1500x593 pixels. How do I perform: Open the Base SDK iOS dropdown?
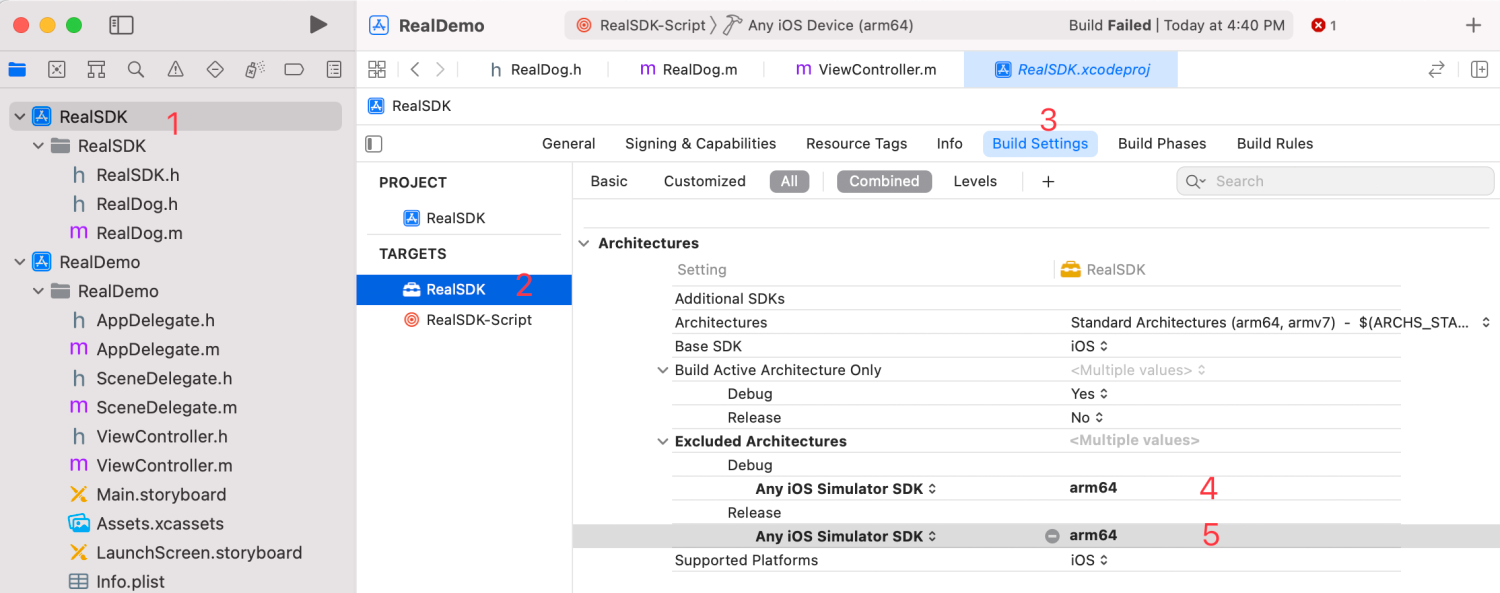pyautogui.click(x=1089, y=346)
